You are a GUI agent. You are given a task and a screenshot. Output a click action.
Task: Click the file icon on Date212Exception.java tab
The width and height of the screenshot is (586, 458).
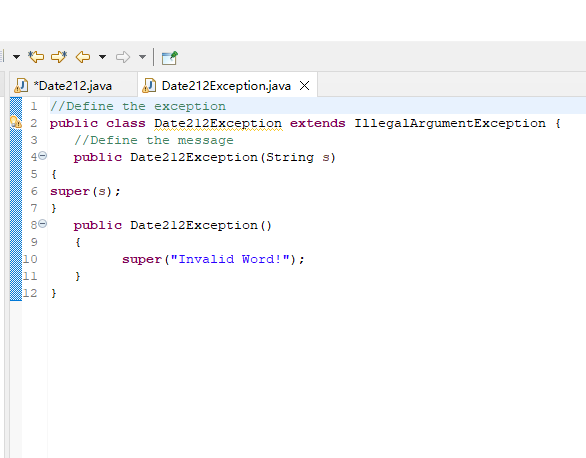(x=149, y=86)
